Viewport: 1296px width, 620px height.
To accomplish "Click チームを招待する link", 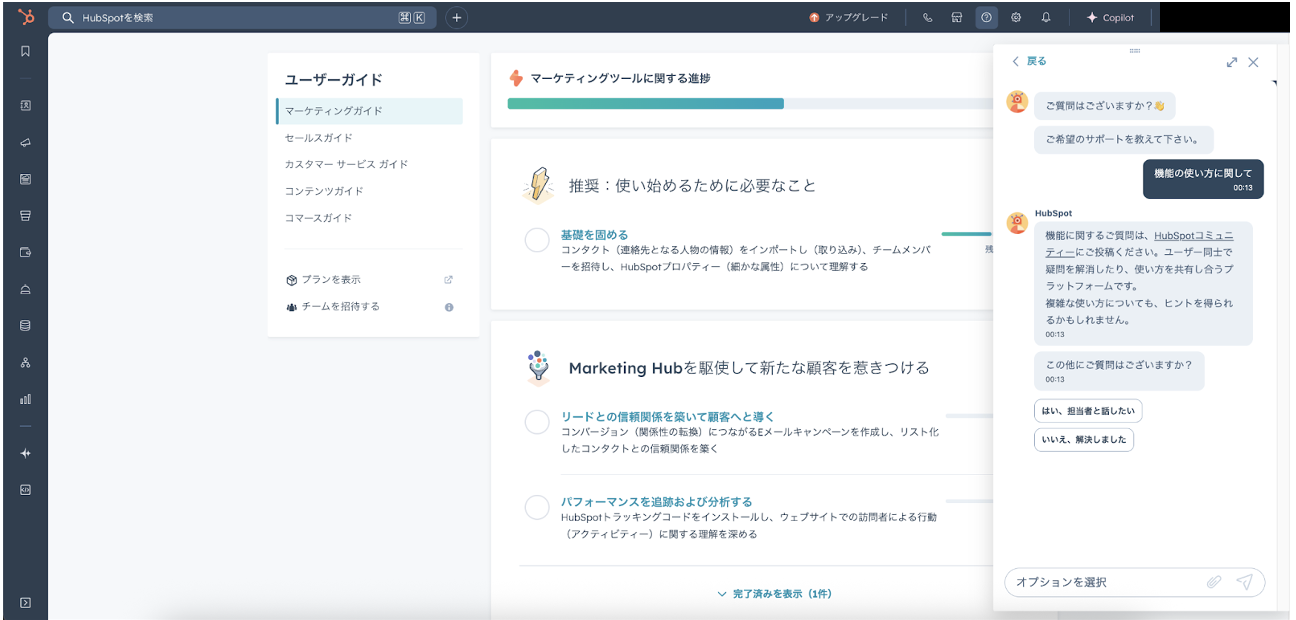I will pos(340,307).
